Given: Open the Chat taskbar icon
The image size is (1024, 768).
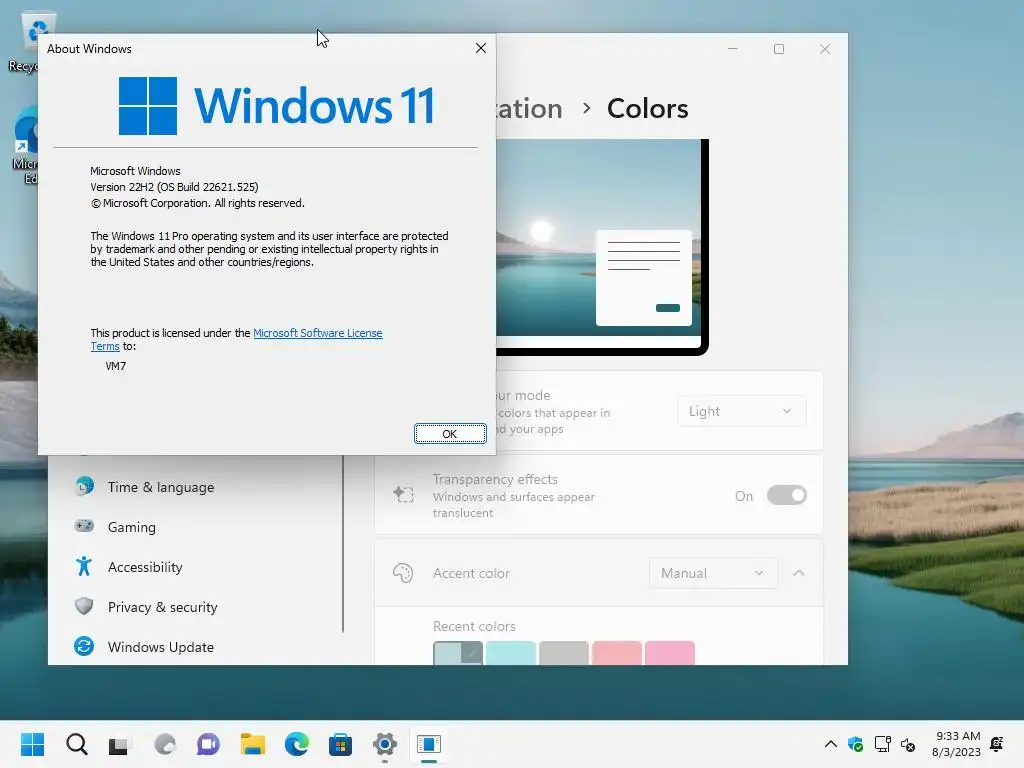Looking at the screenshot, I should 208,744.
